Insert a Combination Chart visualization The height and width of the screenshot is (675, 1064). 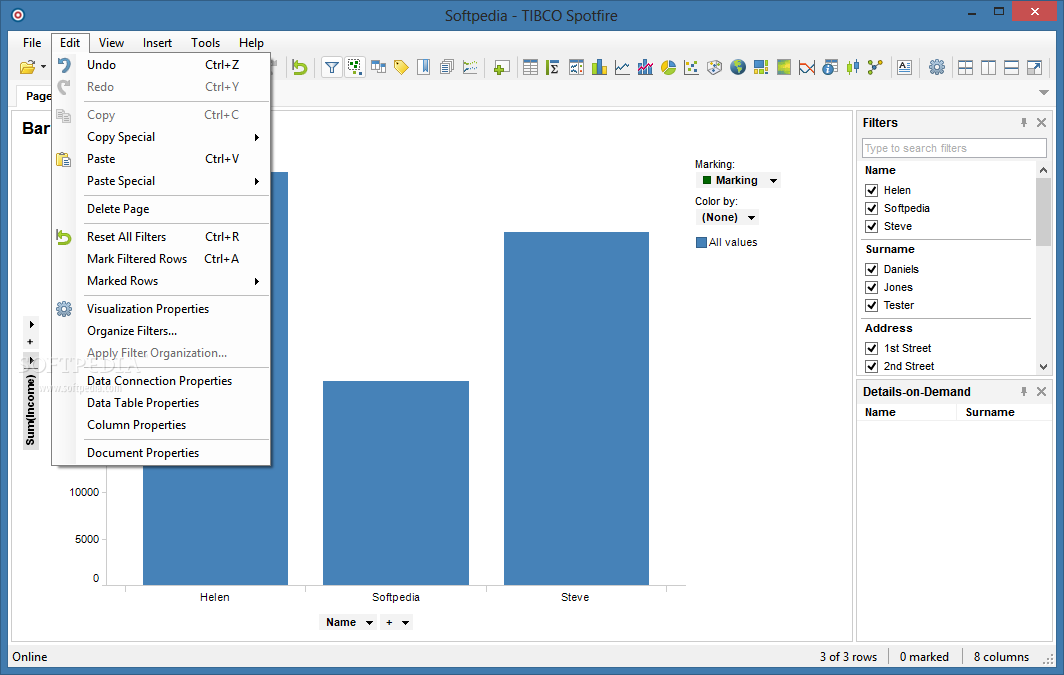pos(645,67)
